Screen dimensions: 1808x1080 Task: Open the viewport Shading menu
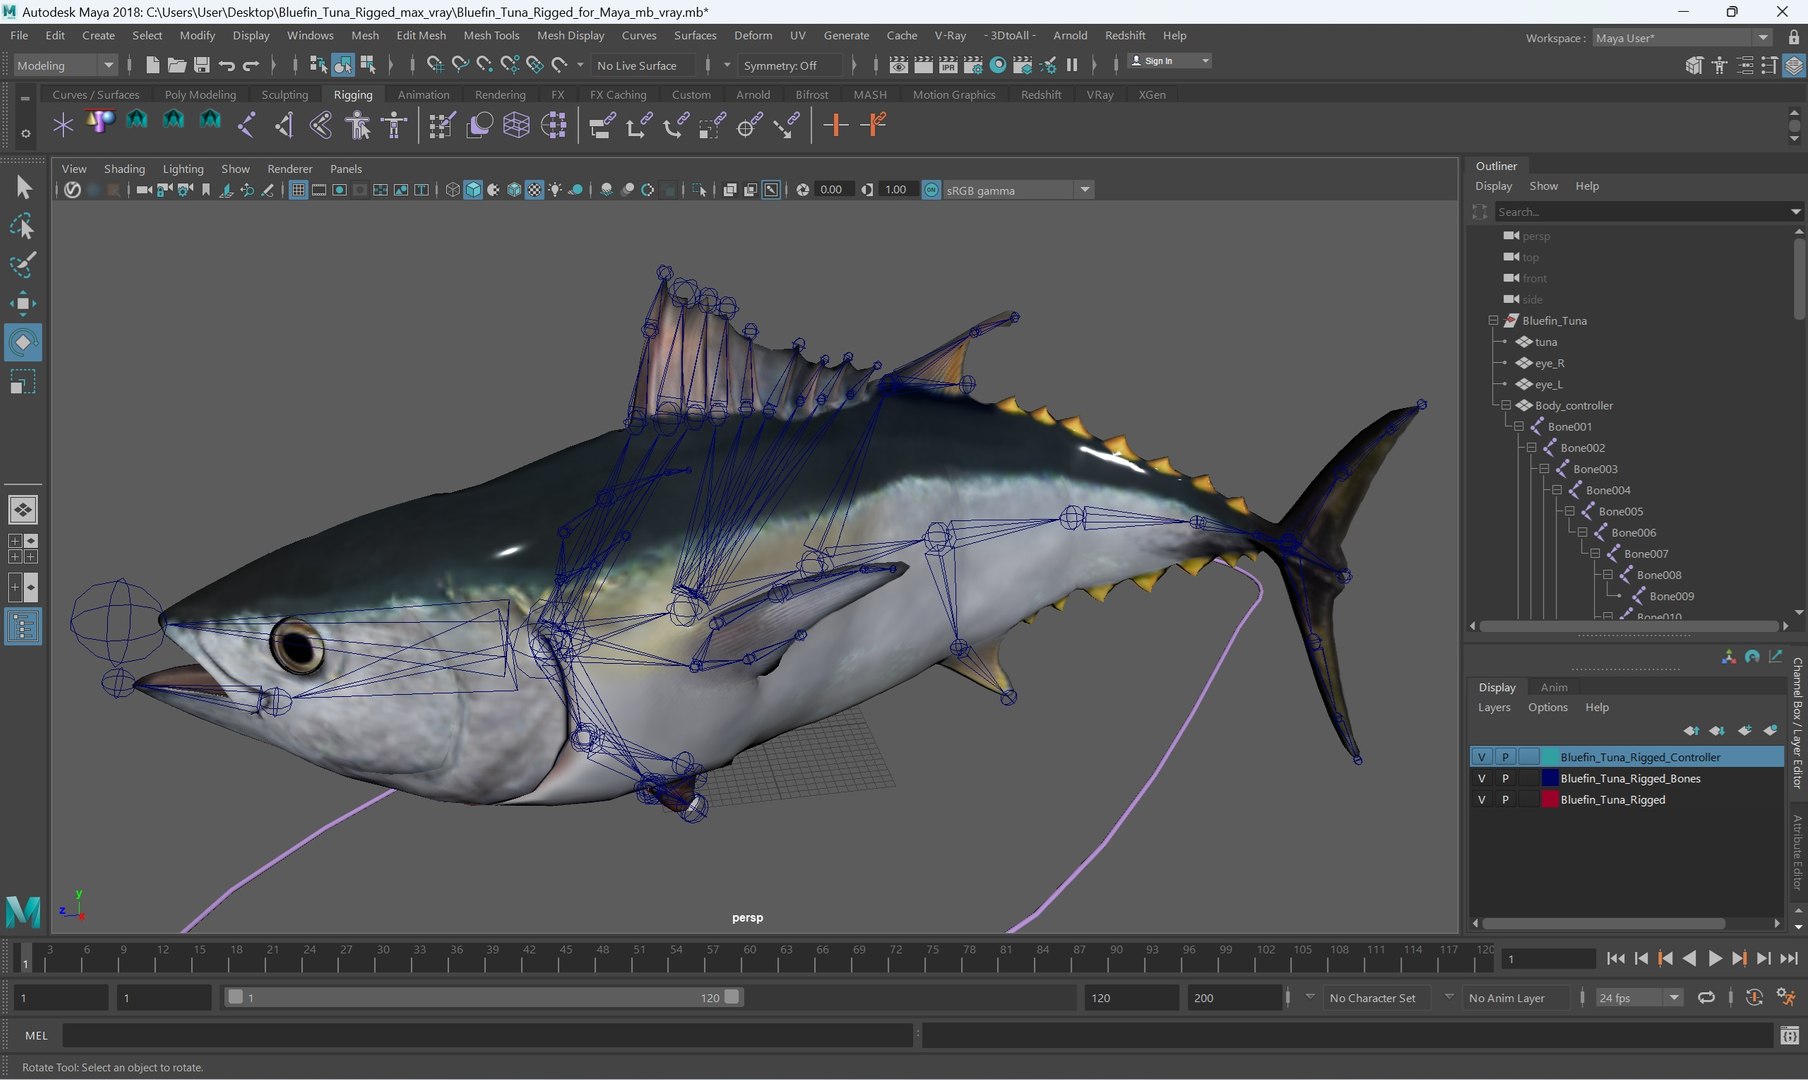[124, 169]
